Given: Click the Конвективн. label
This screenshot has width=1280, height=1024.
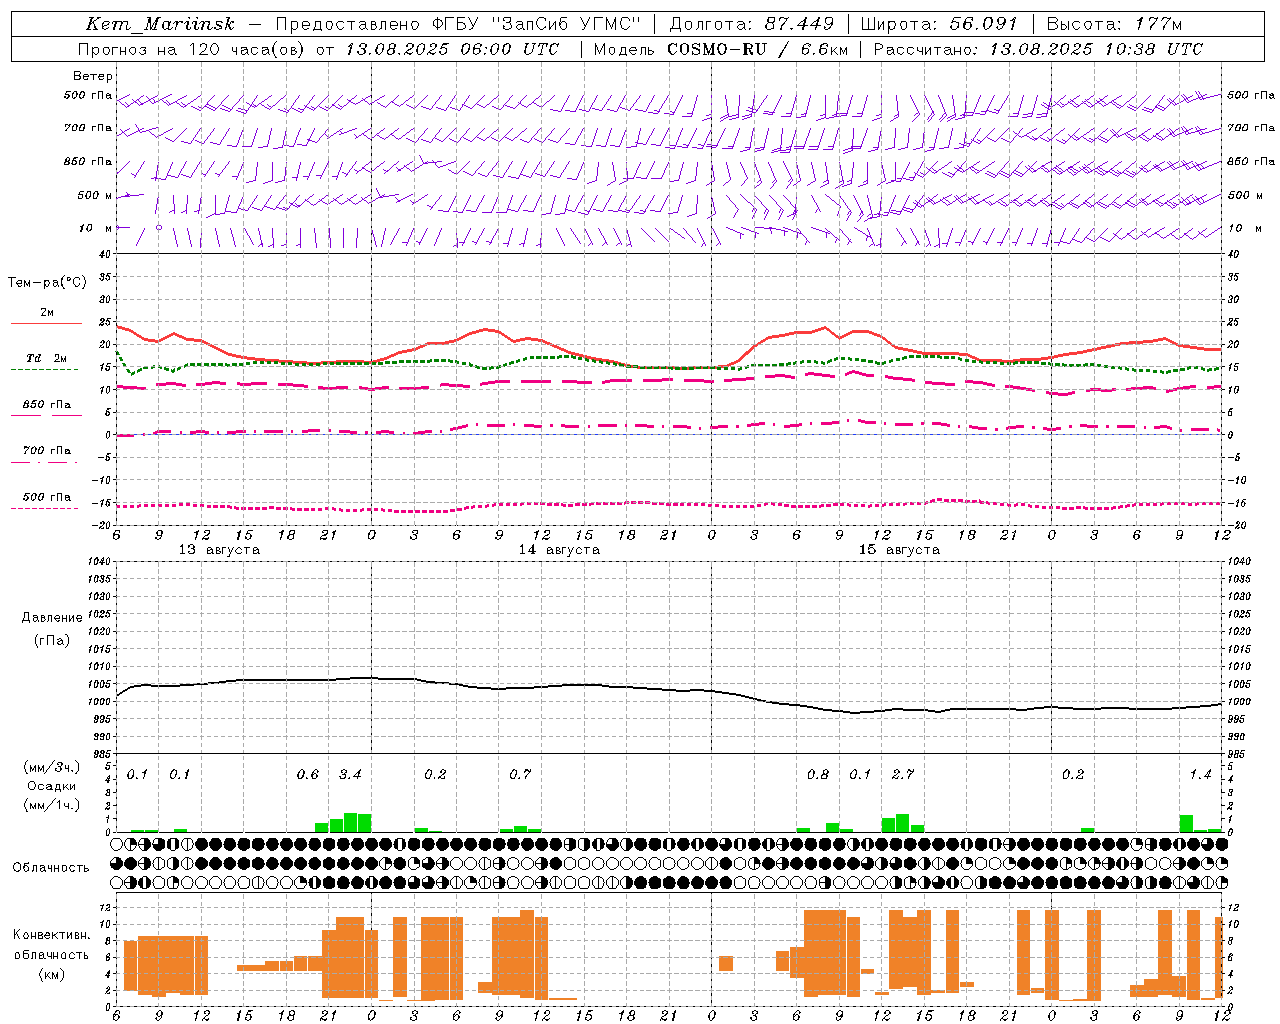Looking at the screenshot, I should (52, 935).
